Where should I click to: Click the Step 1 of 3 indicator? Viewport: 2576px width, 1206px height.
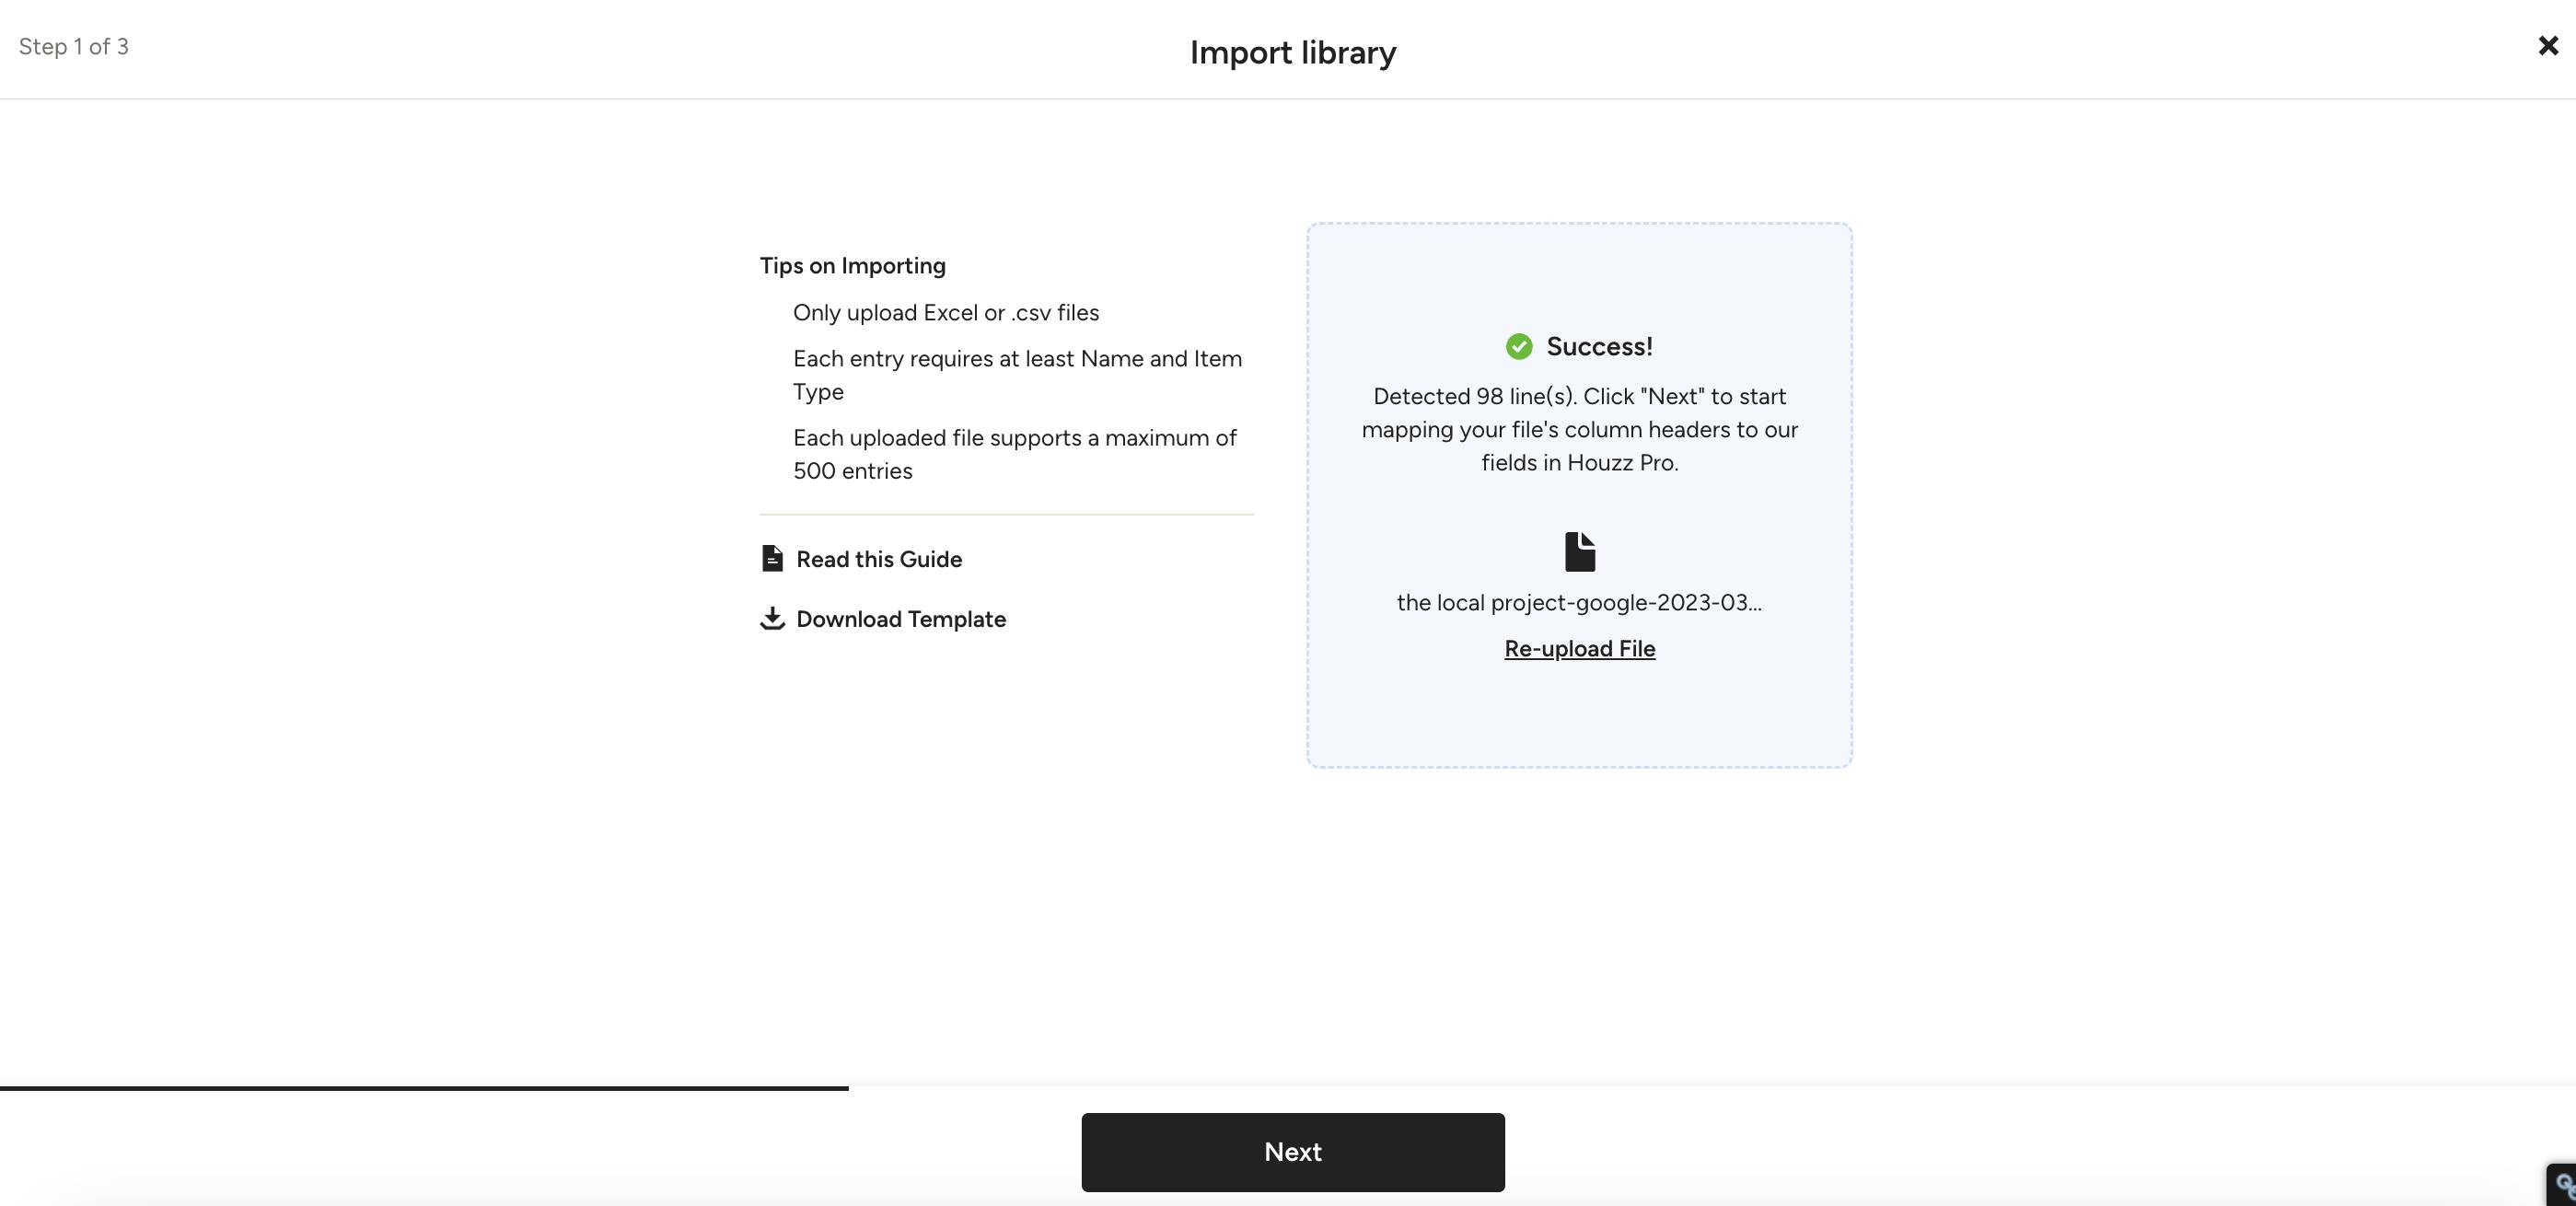click(x=74, y=47)
